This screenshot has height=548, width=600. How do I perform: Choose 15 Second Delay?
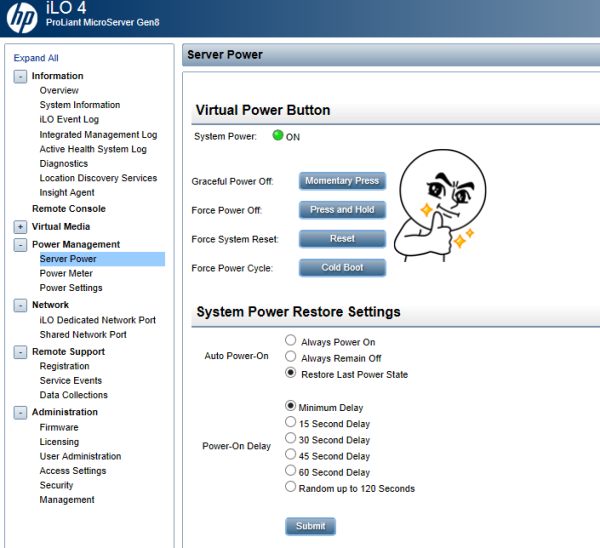coord(290,422)
